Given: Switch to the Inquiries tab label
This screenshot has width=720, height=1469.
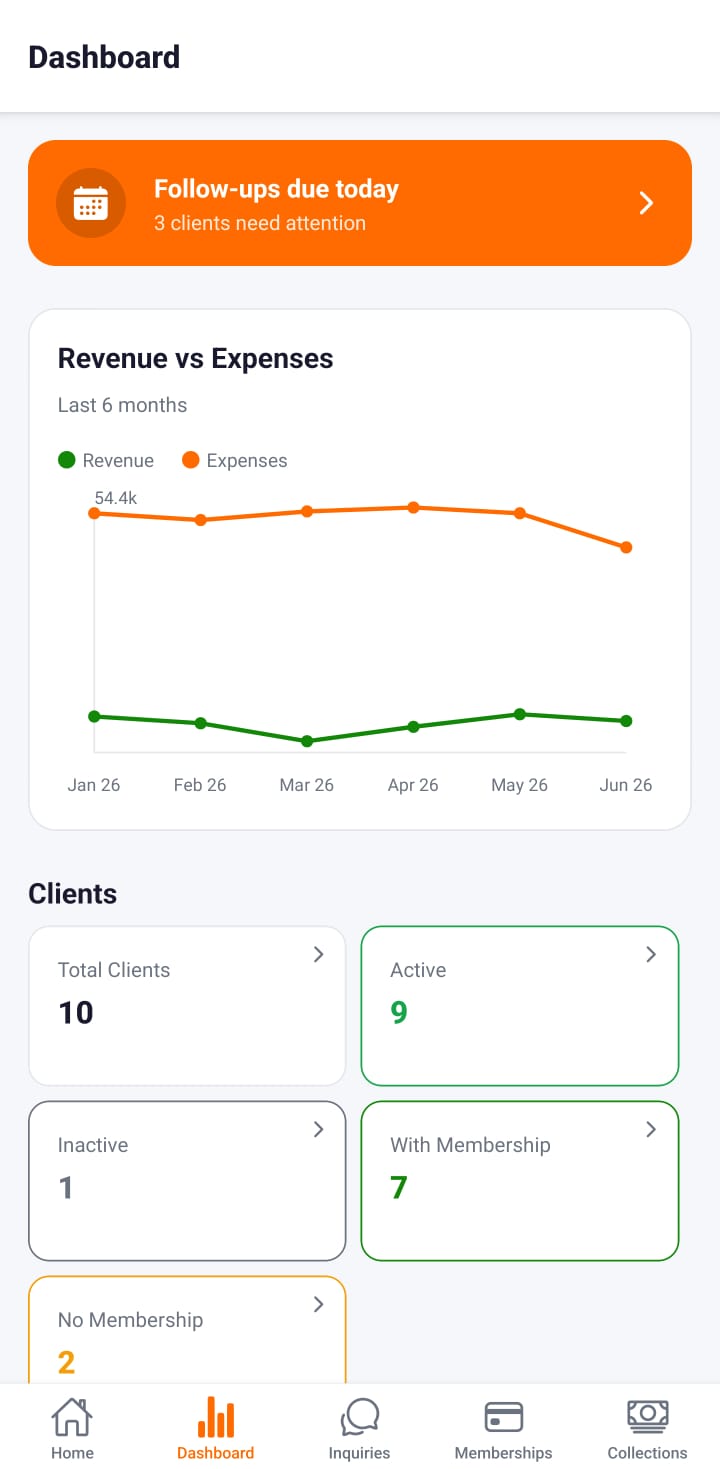Looking at the screenshot, I should pos(360,1453).
